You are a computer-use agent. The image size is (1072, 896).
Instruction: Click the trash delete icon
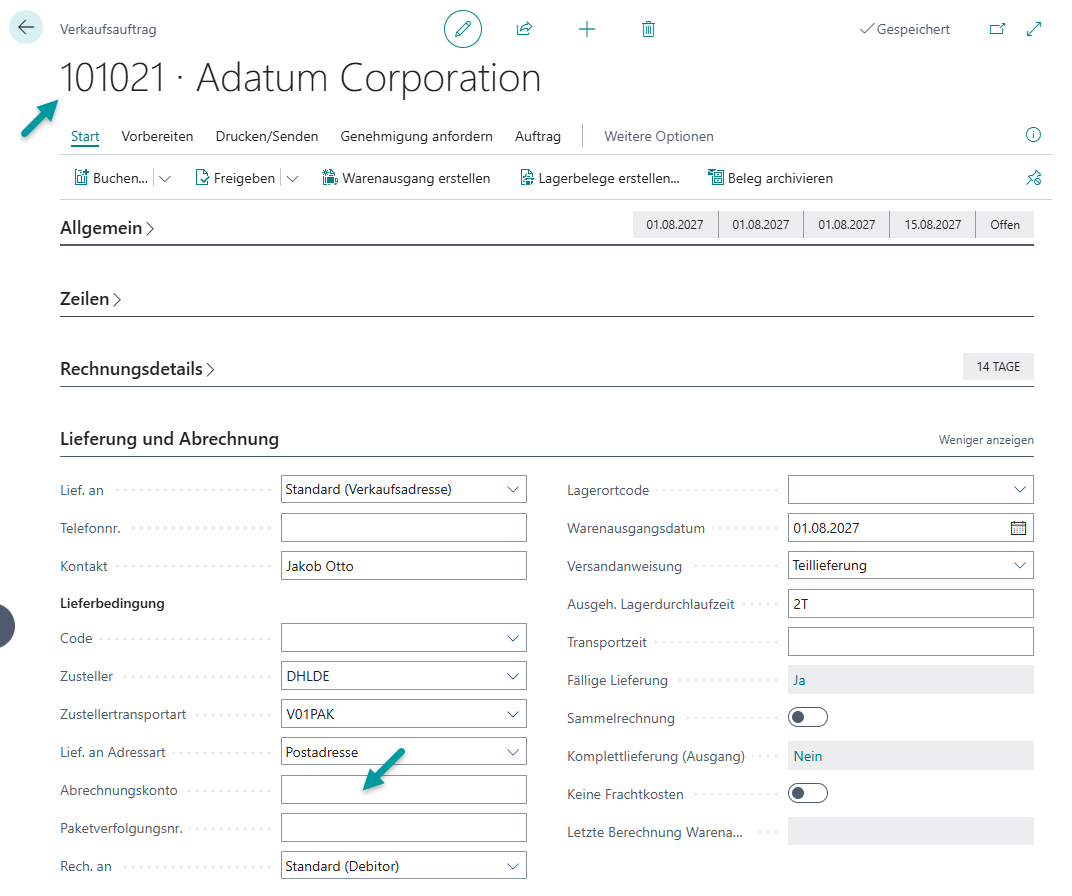[648, 29]
